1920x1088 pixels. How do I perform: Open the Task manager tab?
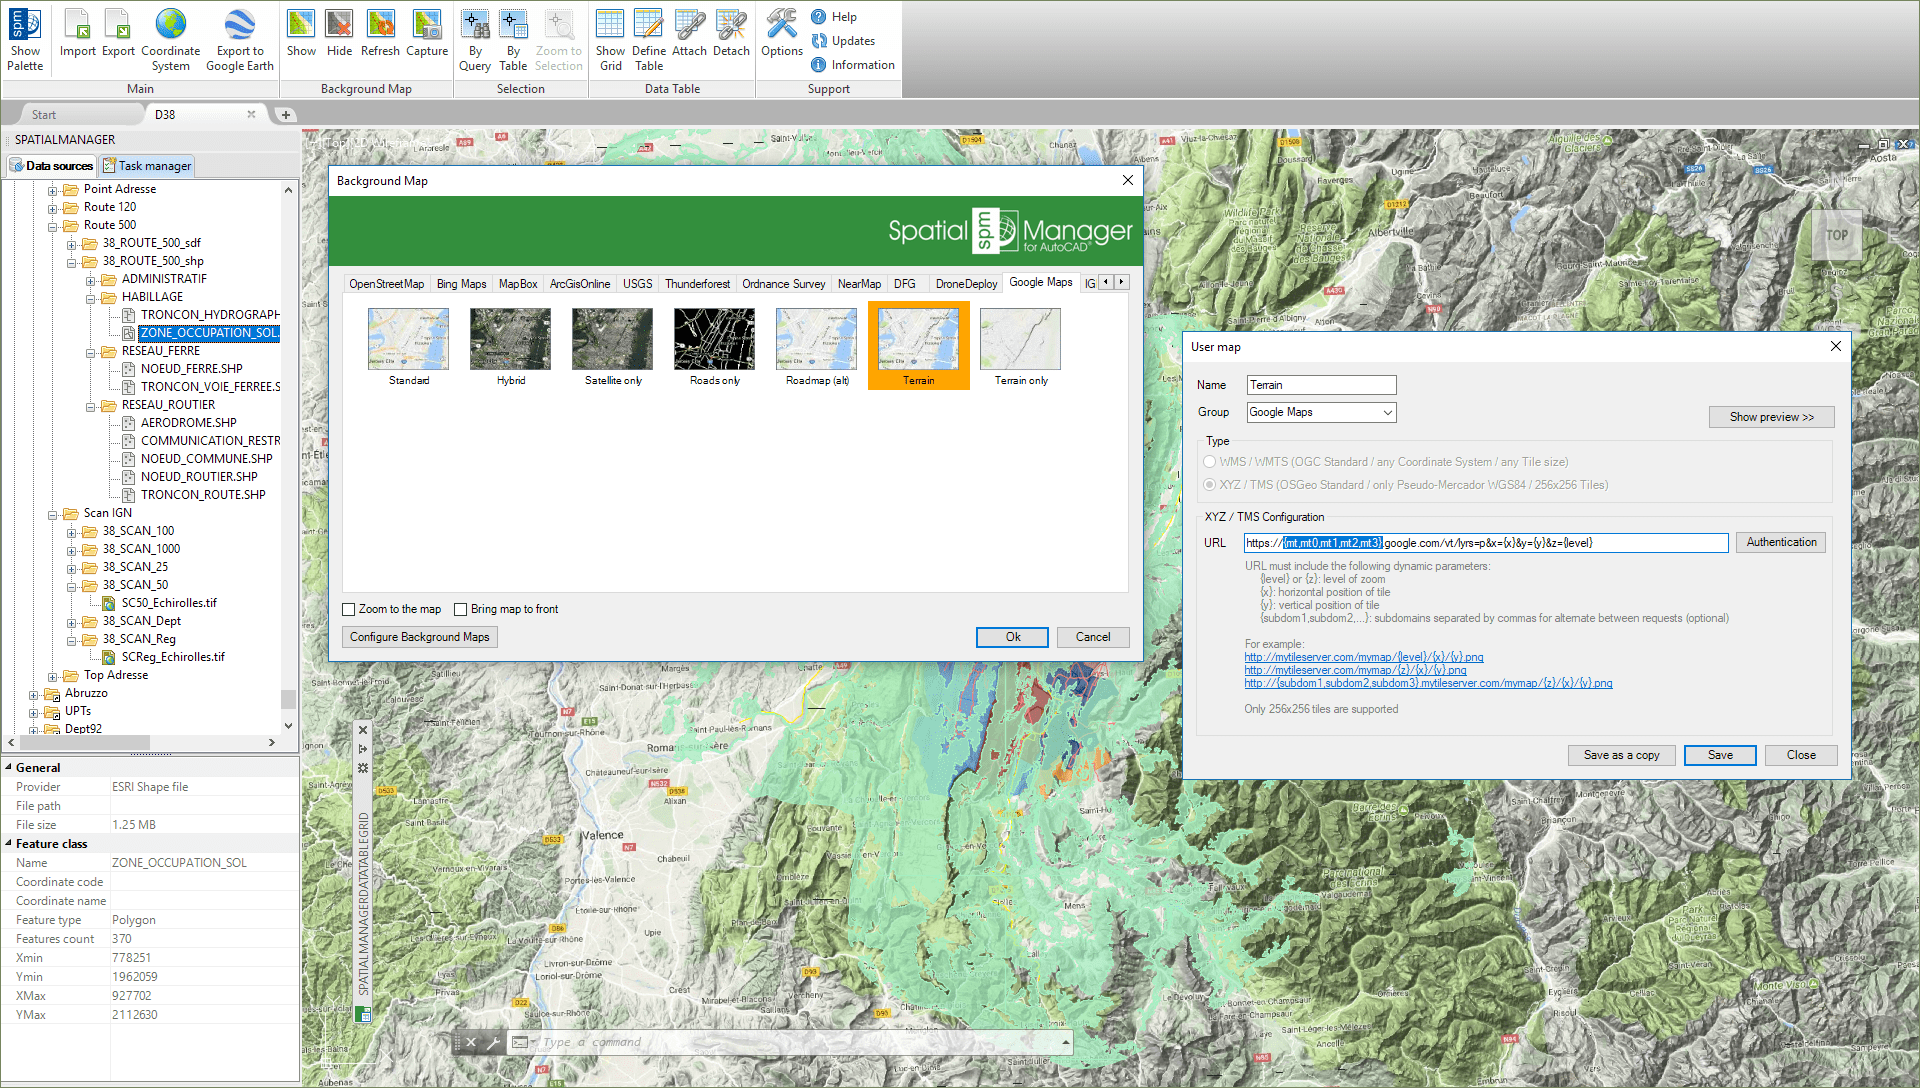pos(146,166)
